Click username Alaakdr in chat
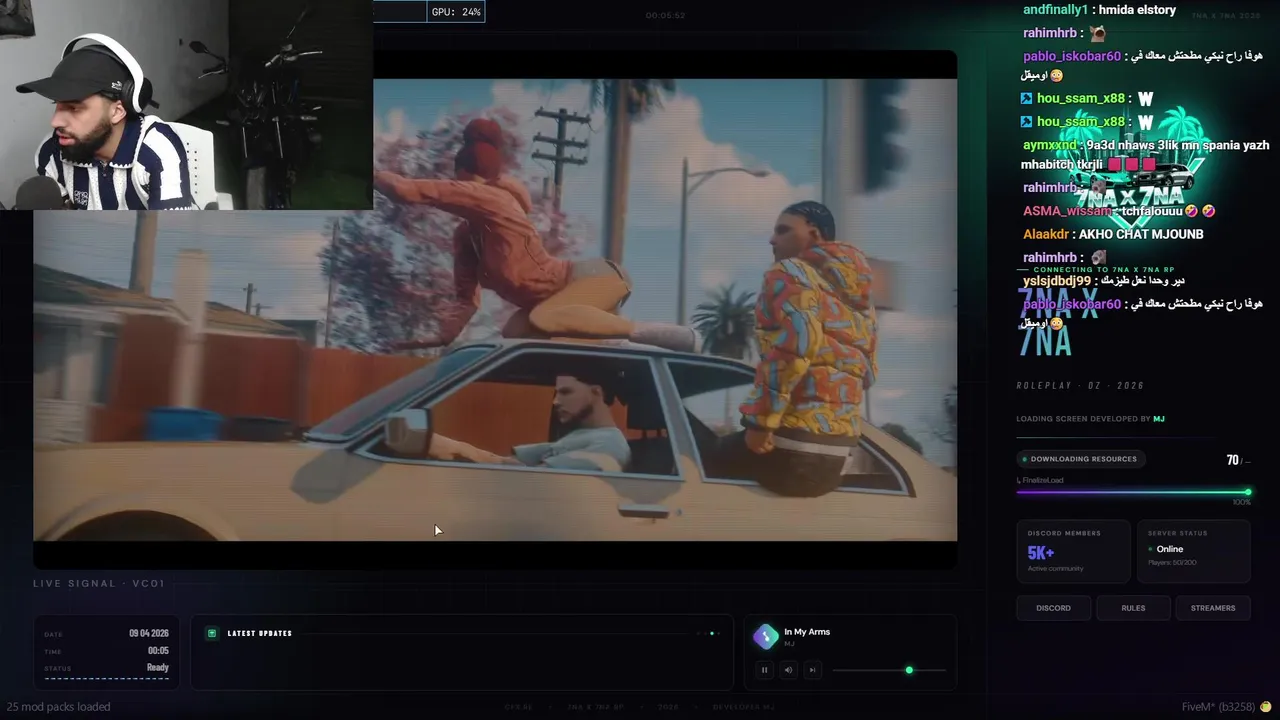 coord(1046,234)
